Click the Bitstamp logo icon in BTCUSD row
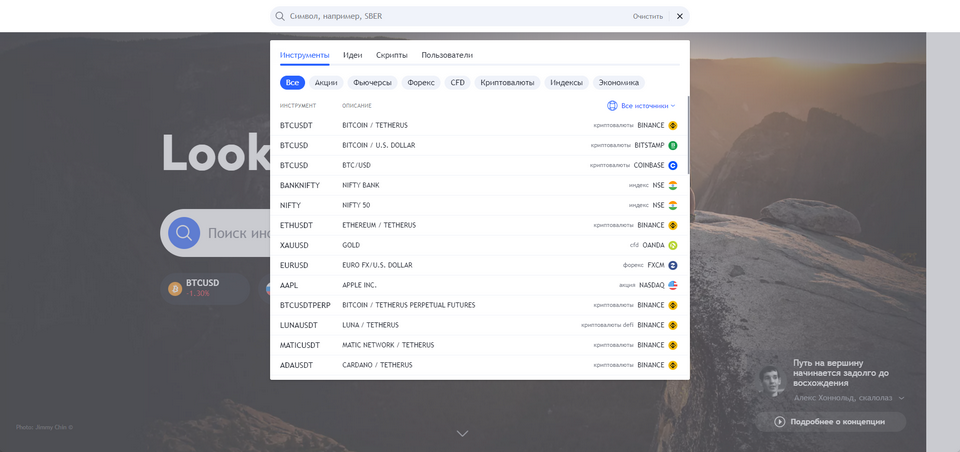960x452 pixels. click(673, 145)
